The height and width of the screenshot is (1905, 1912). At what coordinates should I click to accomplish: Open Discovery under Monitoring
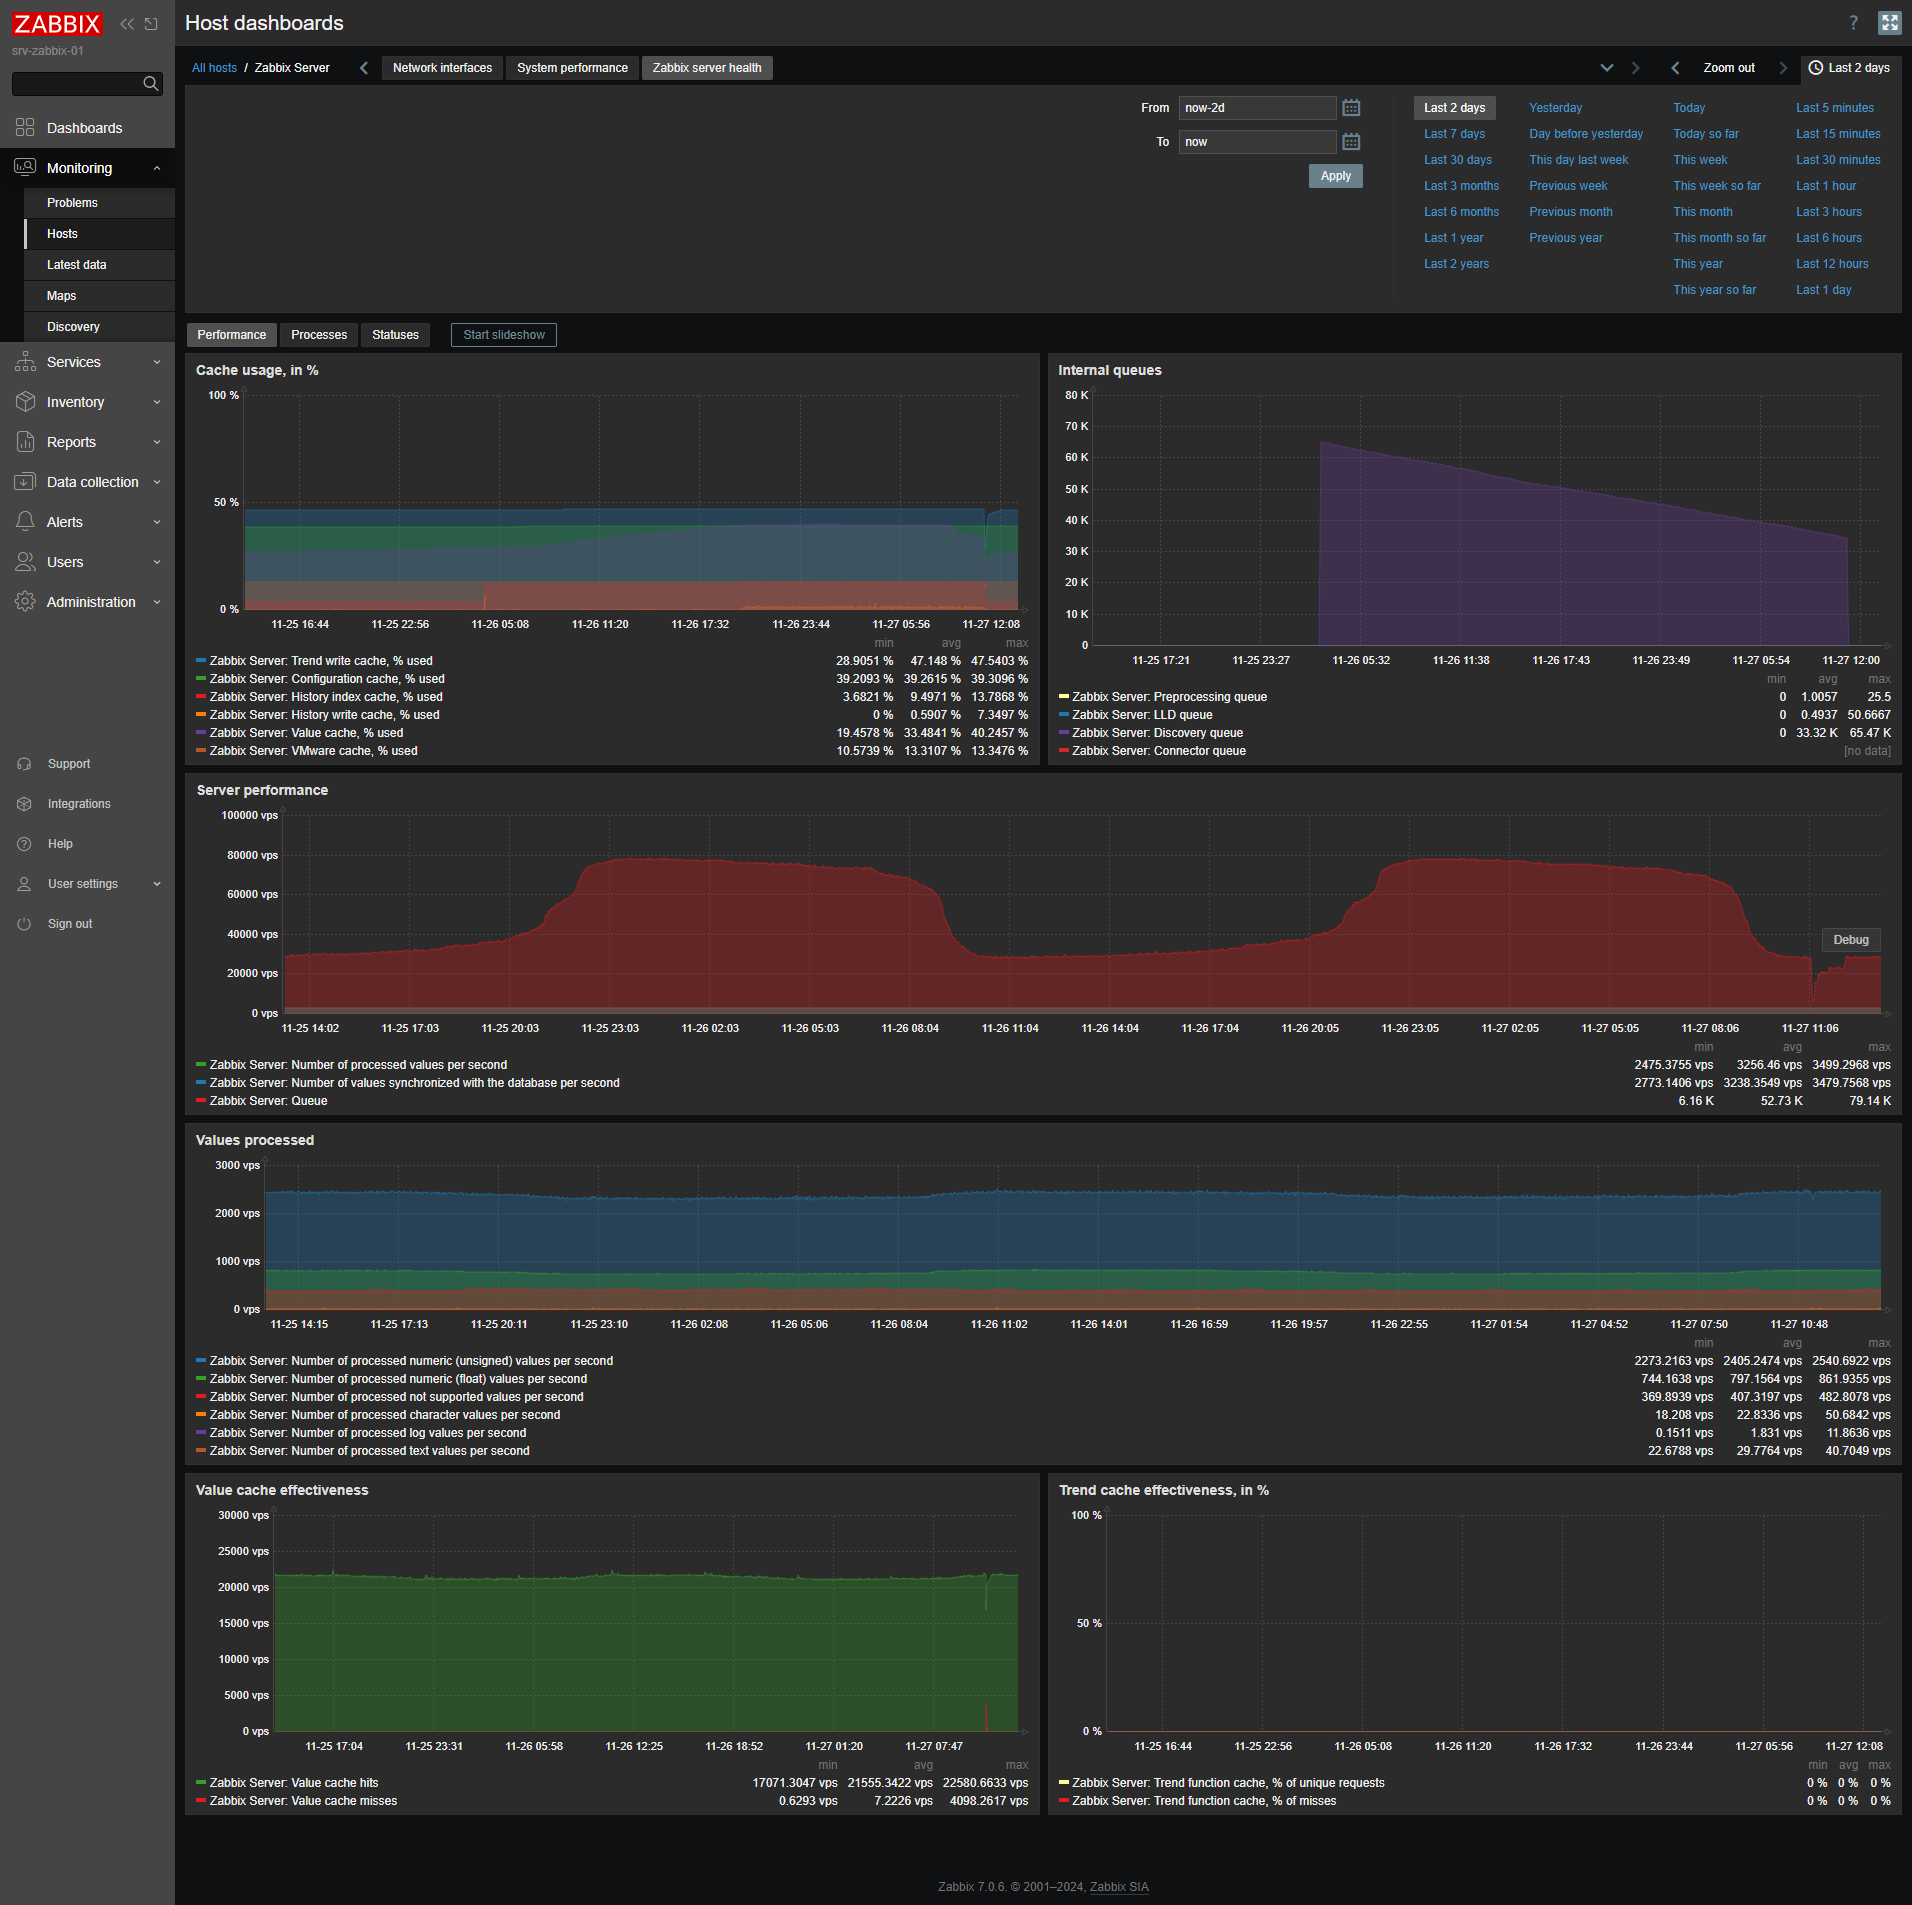(99, 327)
